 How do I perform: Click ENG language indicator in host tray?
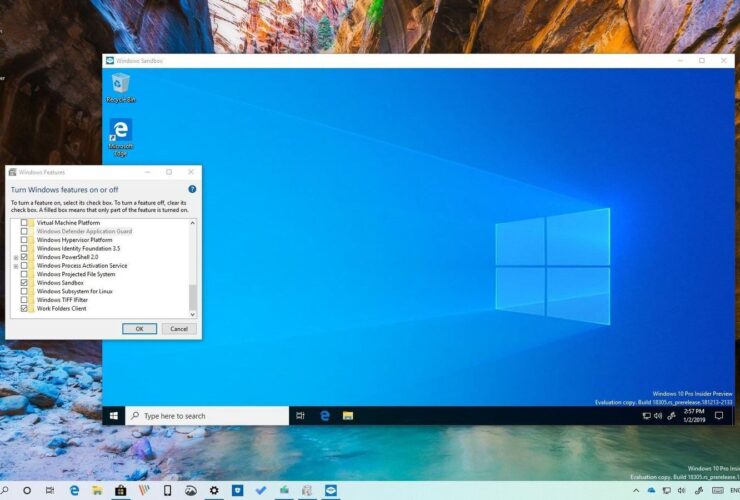734,491
